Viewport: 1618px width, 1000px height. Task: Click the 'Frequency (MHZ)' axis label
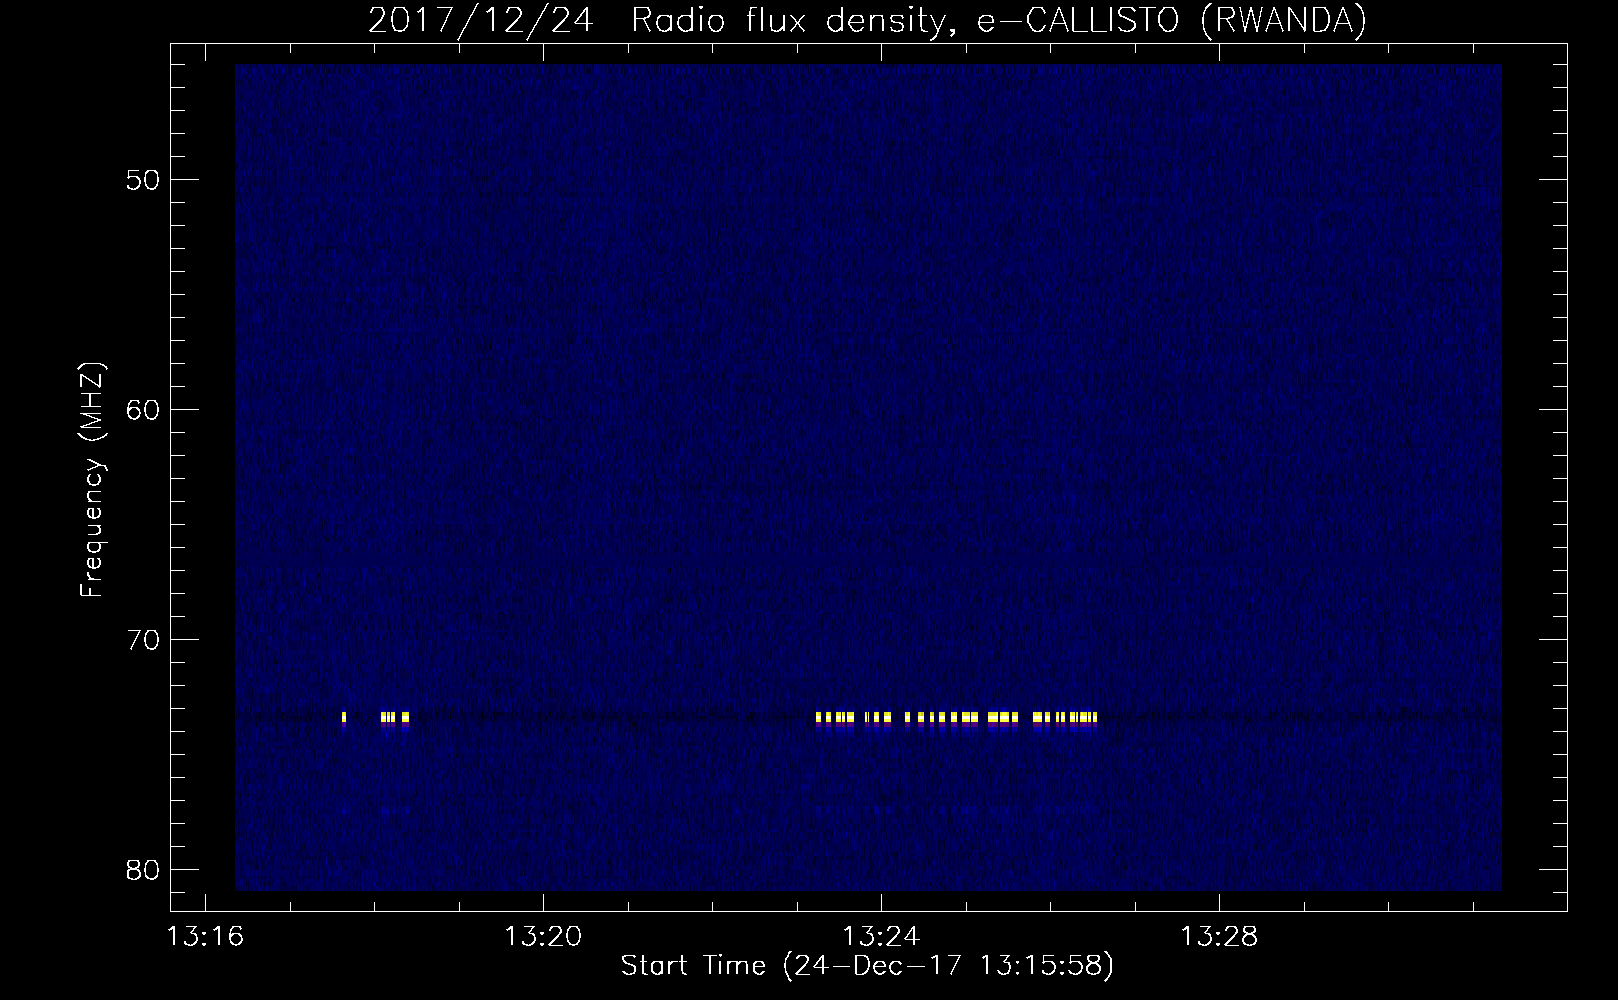(x=92, y=480)
